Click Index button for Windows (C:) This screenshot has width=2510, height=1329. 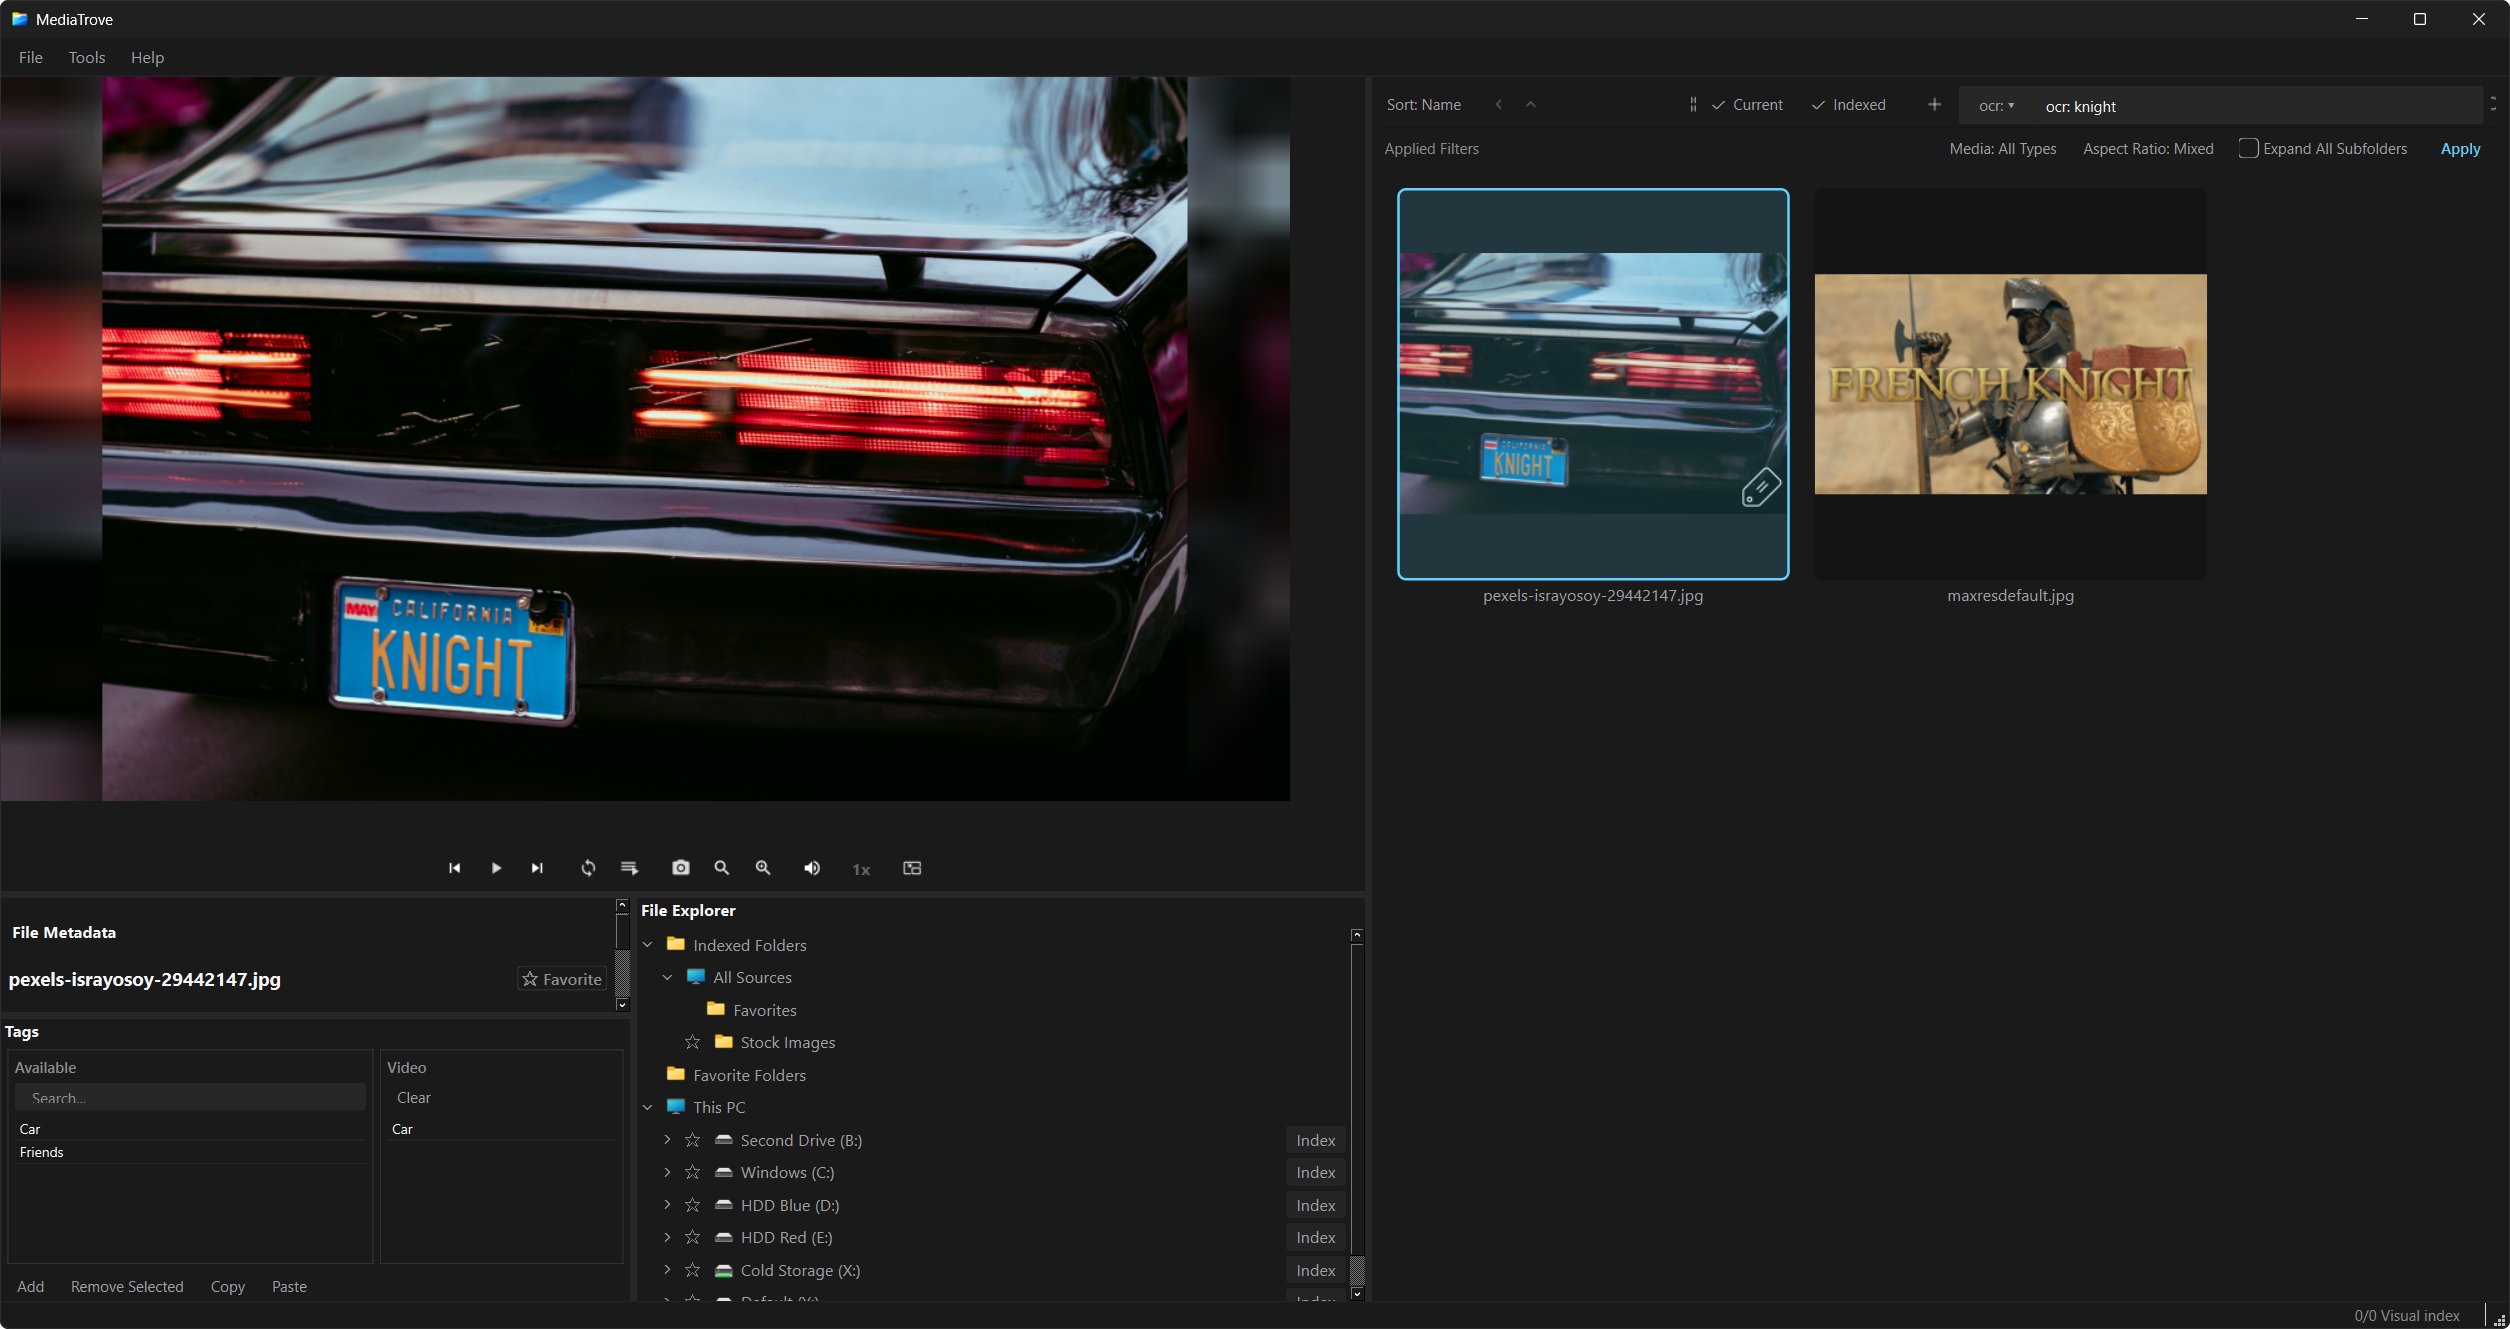tap(1315, 1172)
